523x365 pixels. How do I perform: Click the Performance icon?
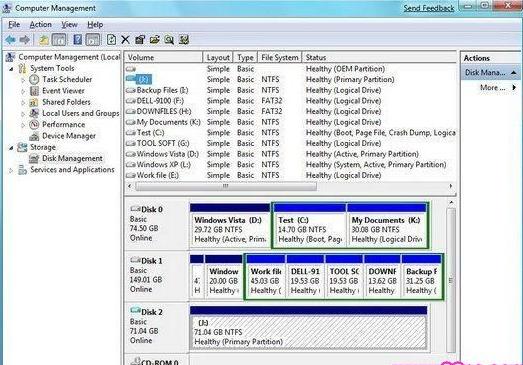tap(34, 125)
